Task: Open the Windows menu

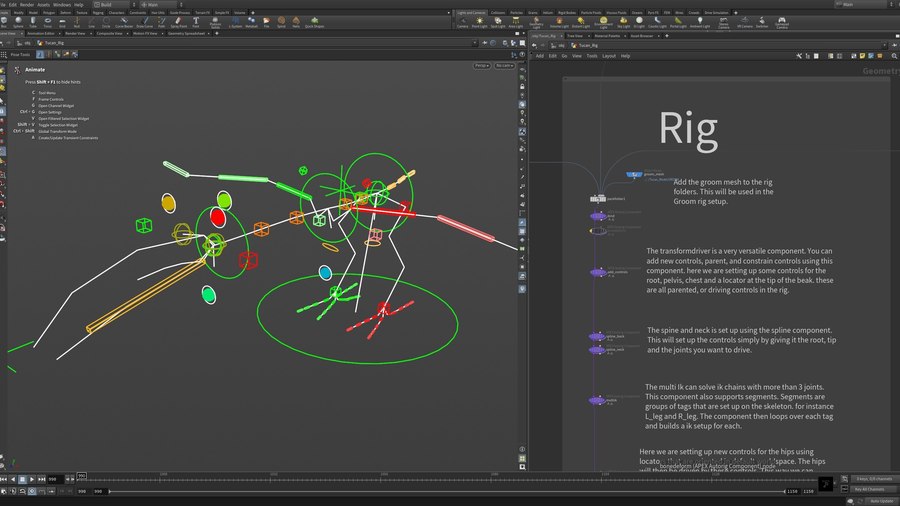Action: pos(62,5)
